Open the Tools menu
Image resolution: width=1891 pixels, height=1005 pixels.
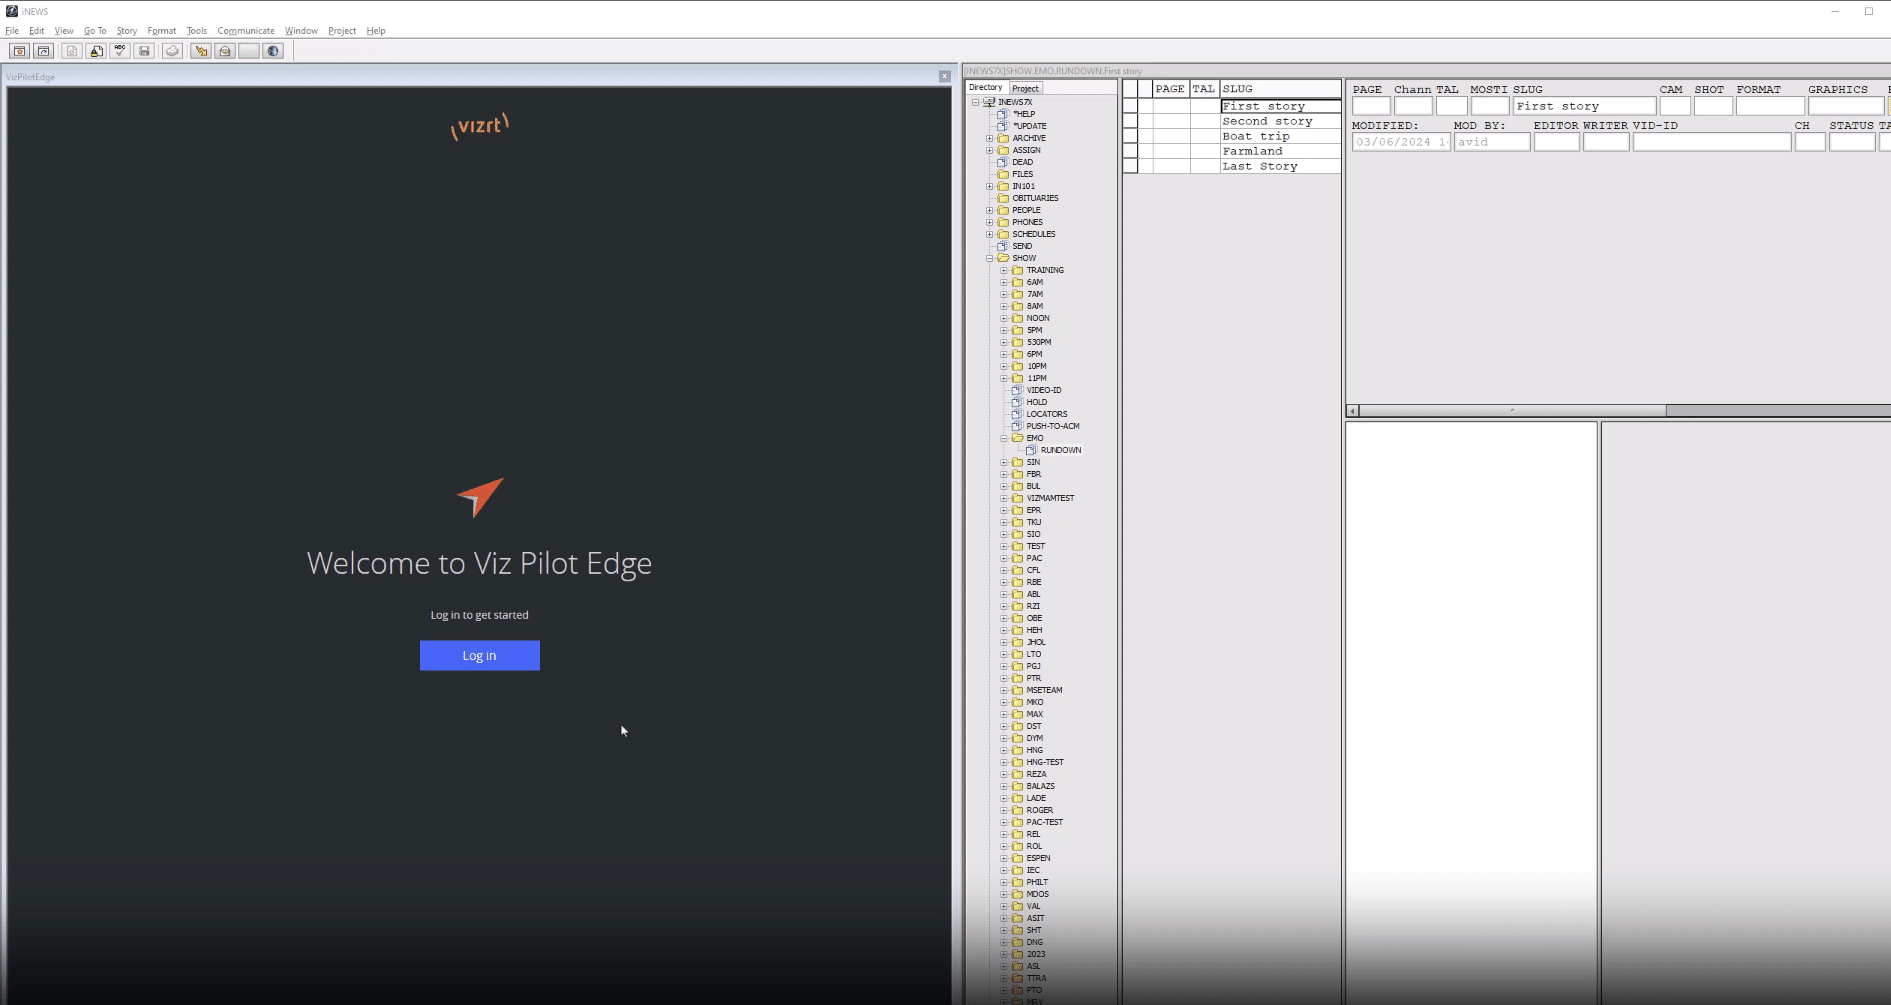tap(196, 30)
